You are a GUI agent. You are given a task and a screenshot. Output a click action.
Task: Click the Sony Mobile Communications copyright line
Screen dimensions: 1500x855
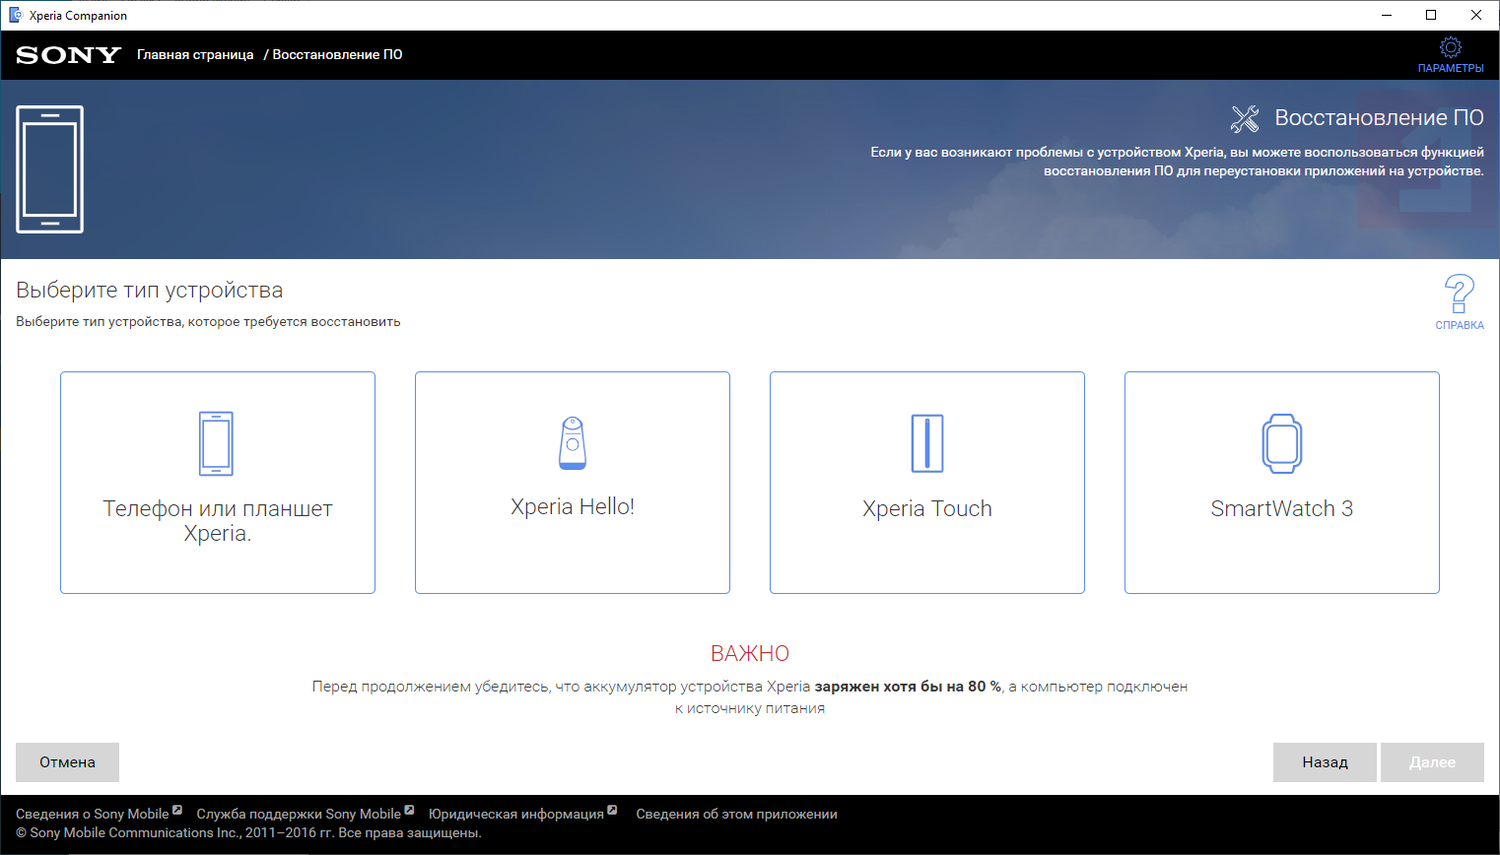coord(248,833)
